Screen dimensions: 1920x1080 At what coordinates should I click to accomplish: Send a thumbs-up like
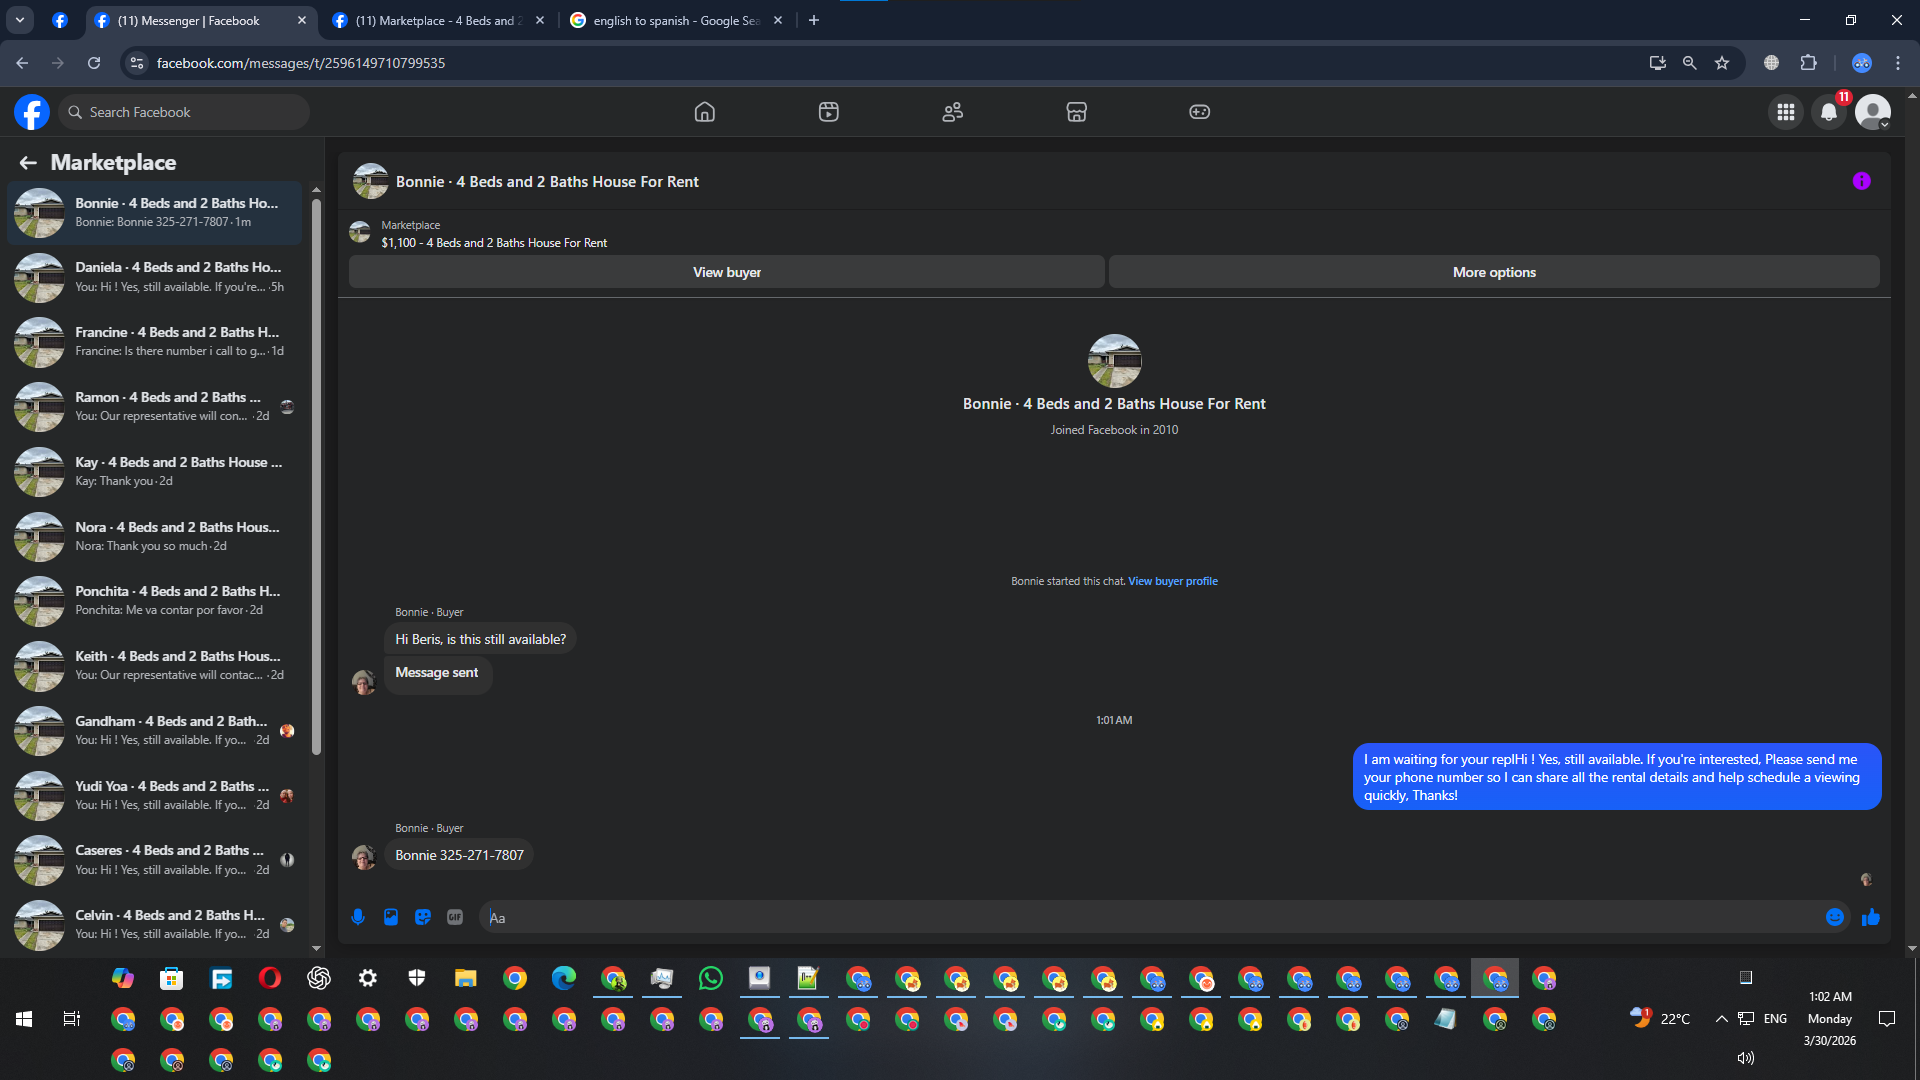coord(1871,917)
